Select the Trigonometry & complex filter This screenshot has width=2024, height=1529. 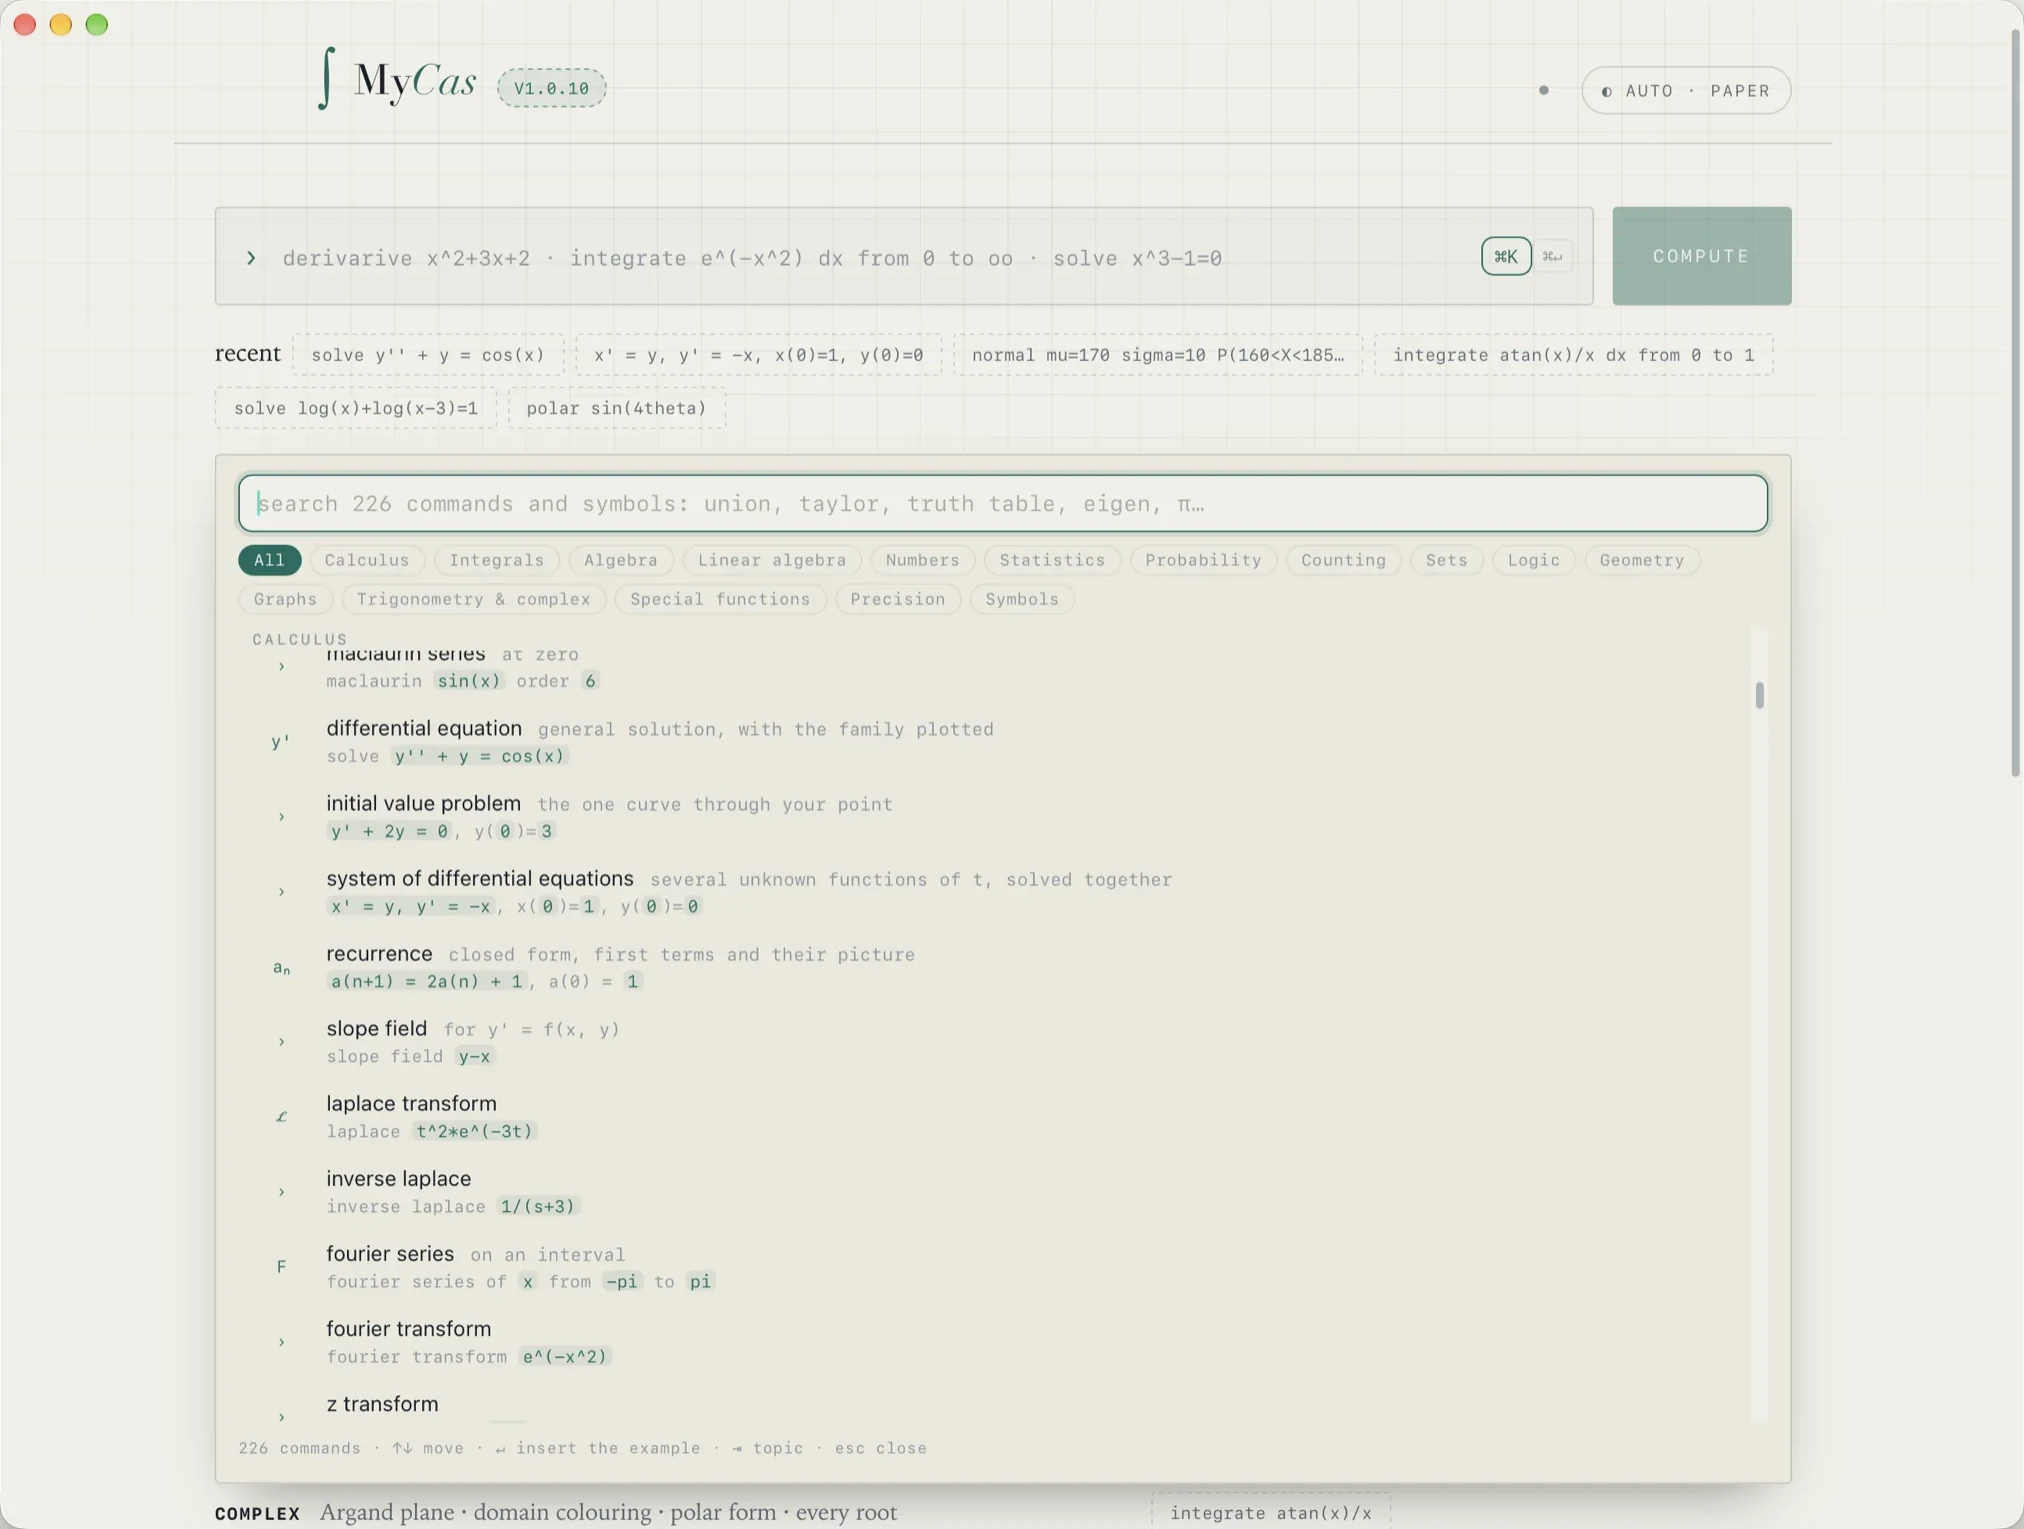[473, 599]
